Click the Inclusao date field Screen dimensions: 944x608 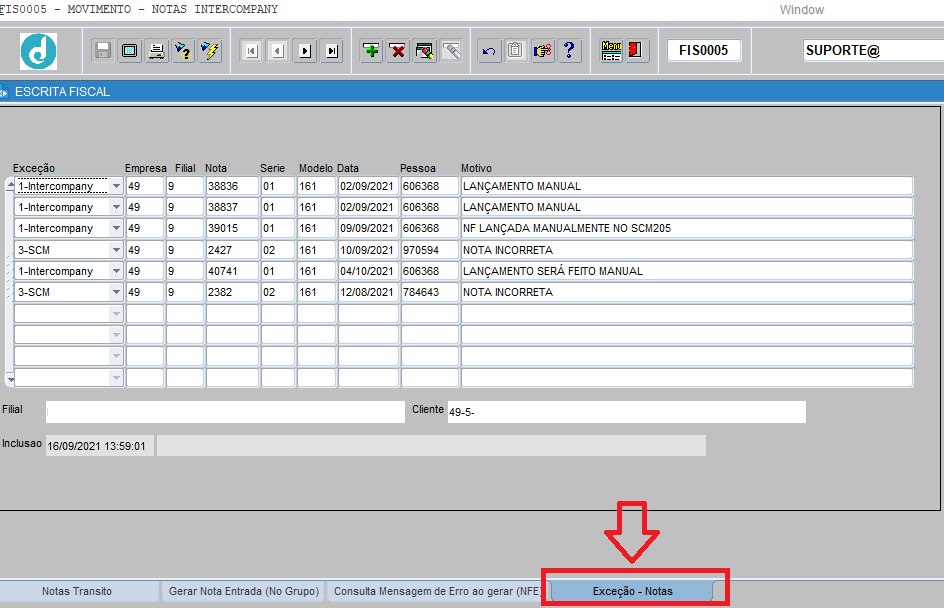click(x=99, y=446)
